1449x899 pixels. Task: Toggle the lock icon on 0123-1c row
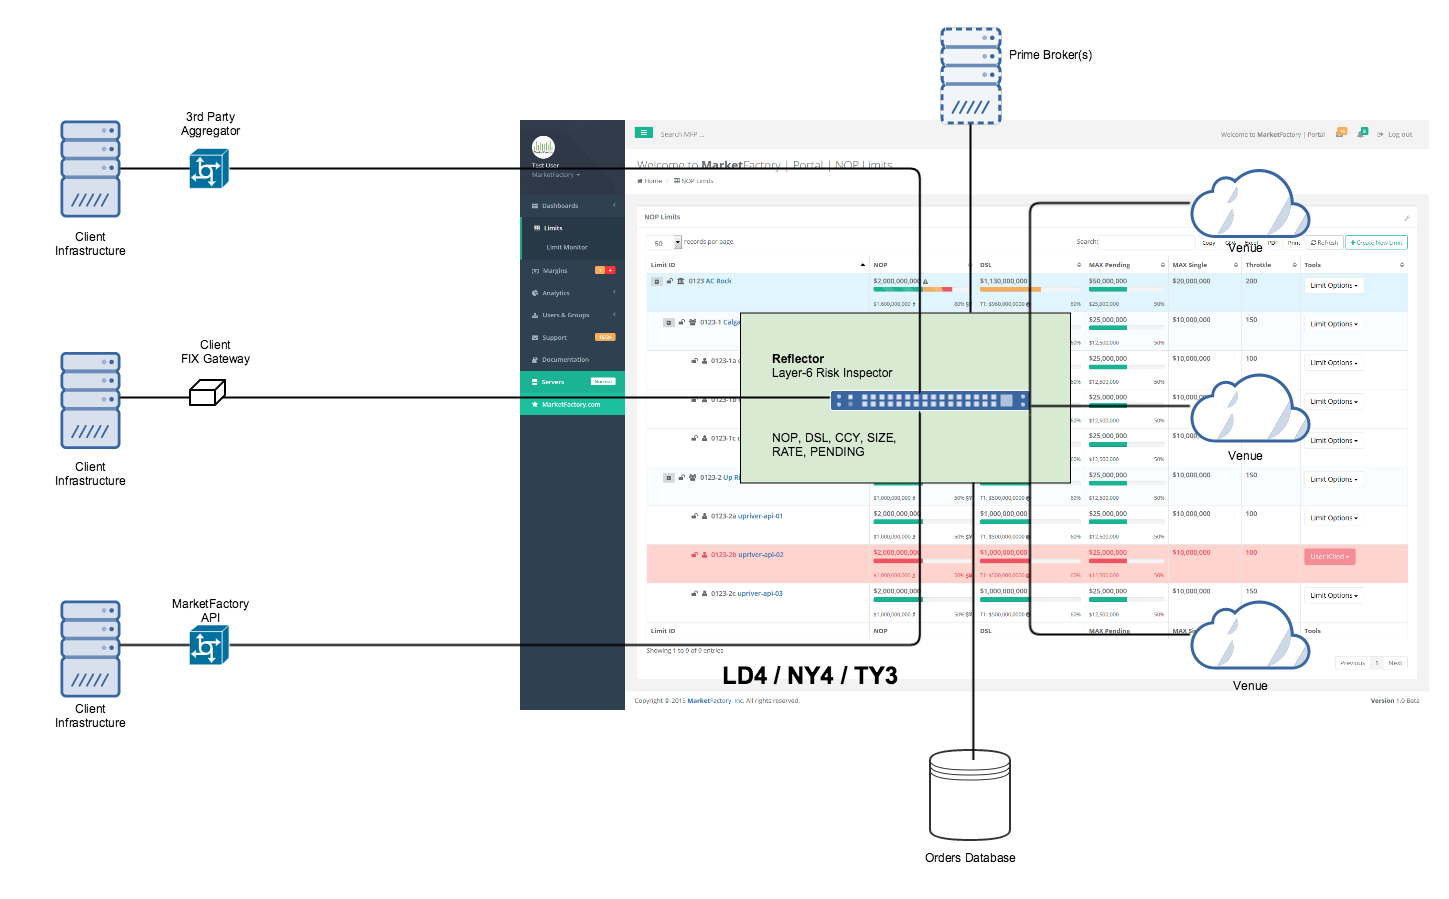(693, 439)
